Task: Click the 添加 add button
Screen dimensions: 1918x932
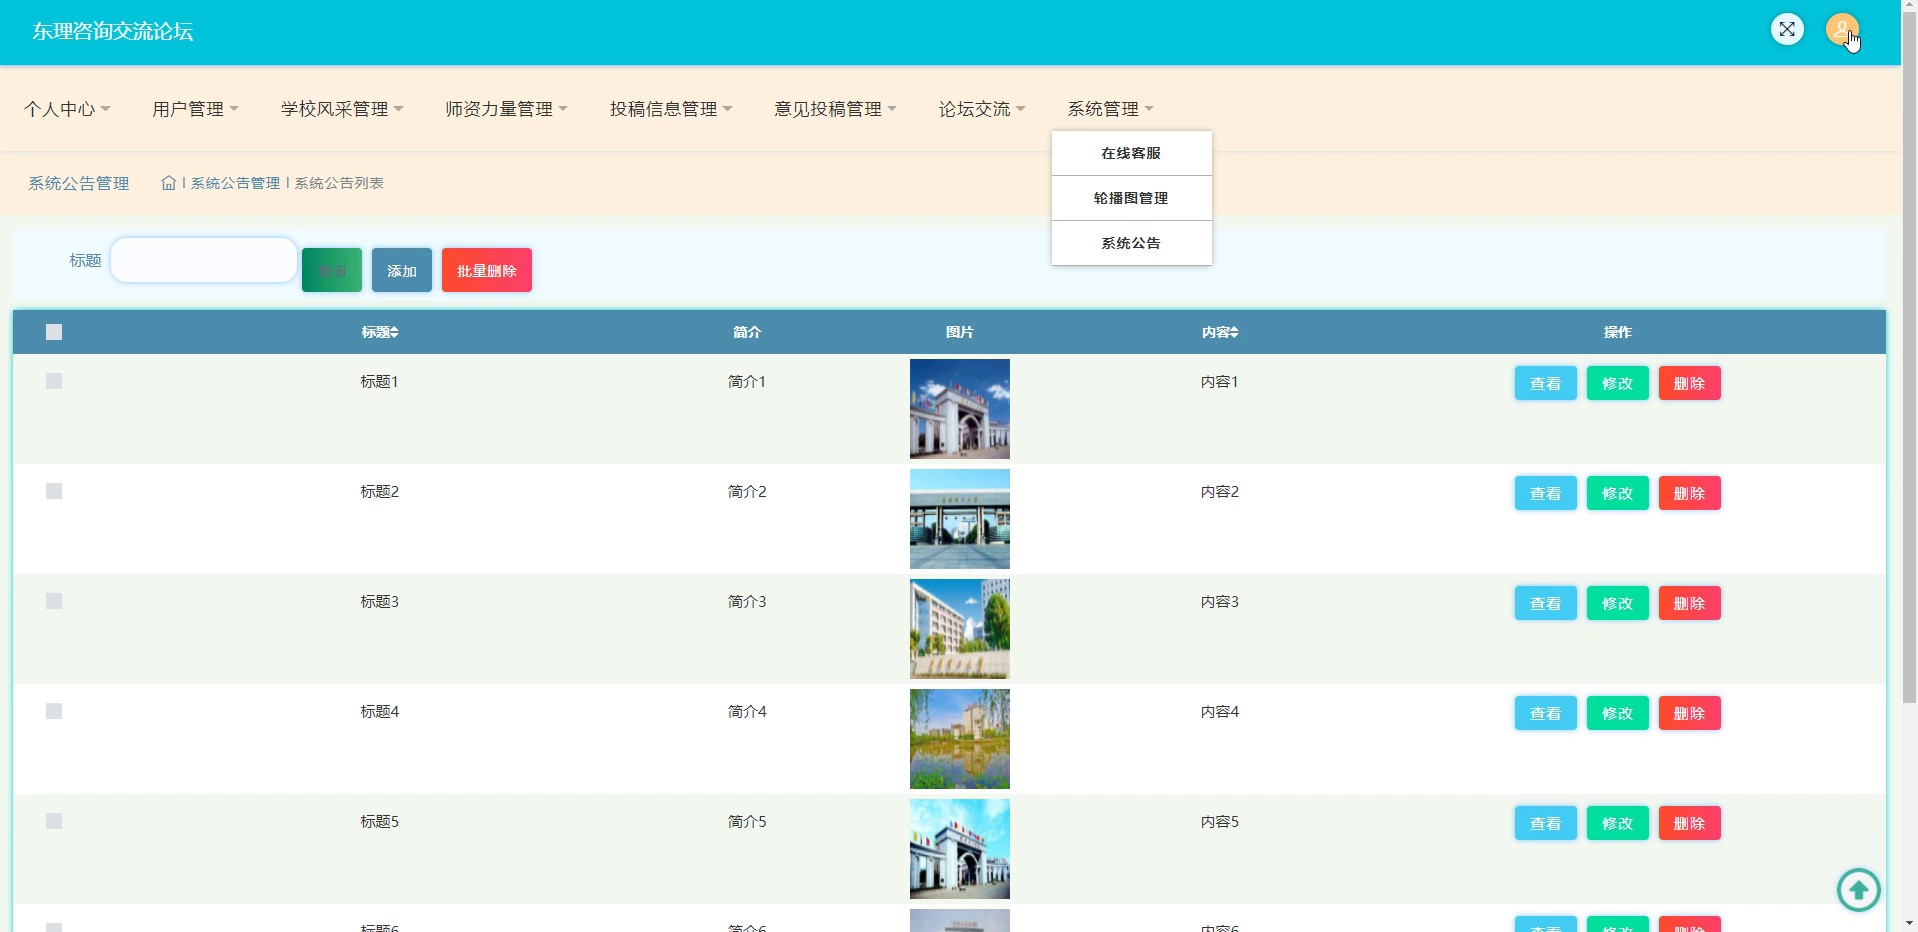Action: pos(402,270)
